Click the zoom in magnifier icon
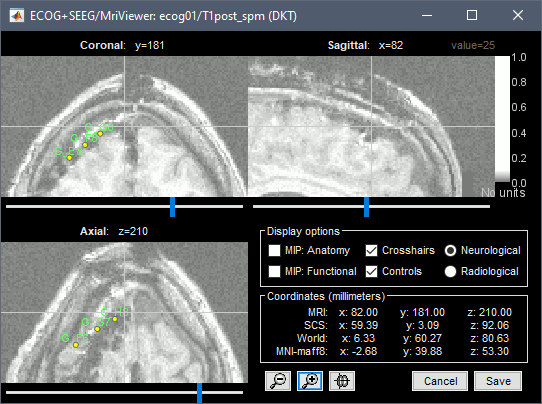This screenshot has width=542, height=404. coord(310,381)
